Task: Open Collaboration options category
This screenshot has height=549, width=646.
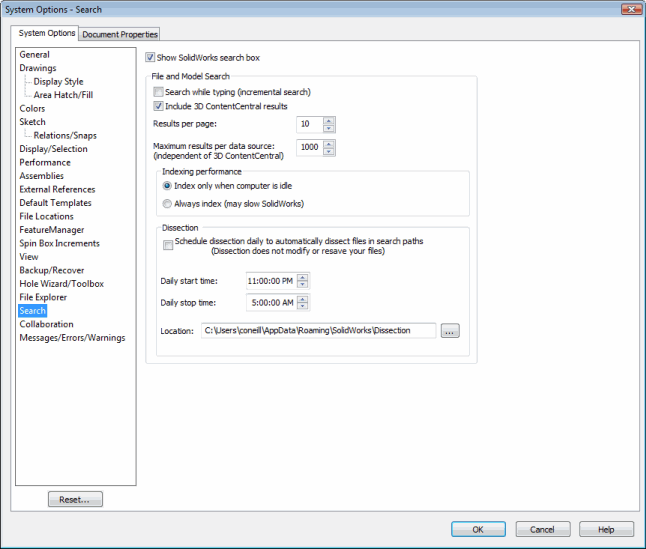Action: [x=46, y=324]
